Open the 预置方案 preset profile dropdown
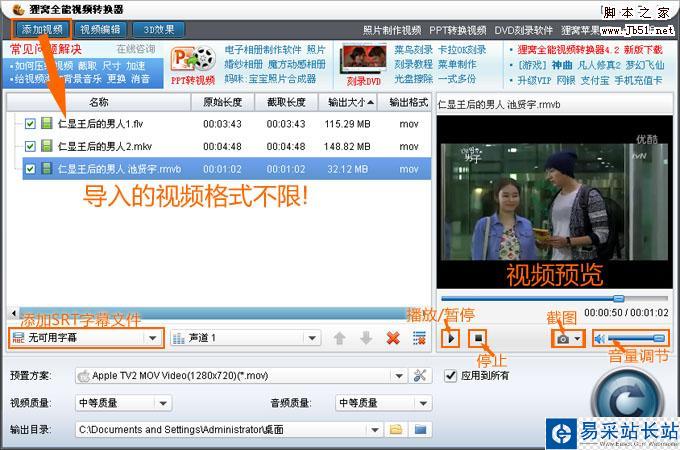 coord(241,375)
